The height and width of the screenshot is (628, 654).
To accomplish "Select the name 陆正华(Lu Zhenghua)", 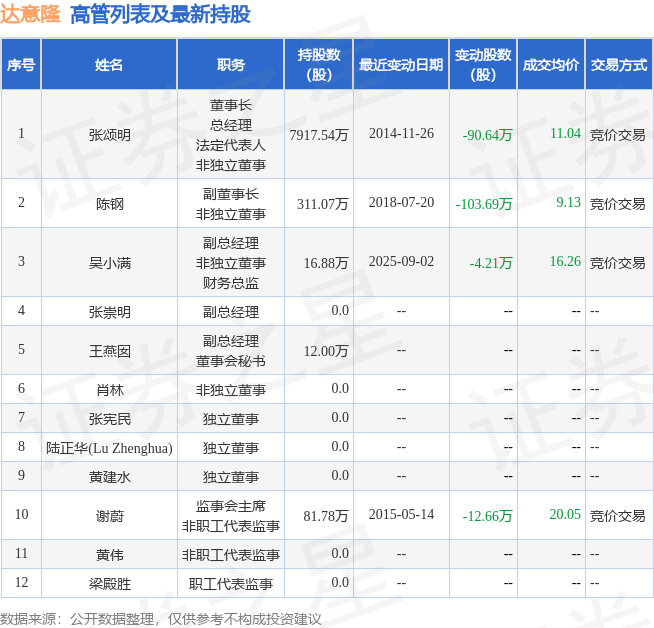I will tap(109, 448).
